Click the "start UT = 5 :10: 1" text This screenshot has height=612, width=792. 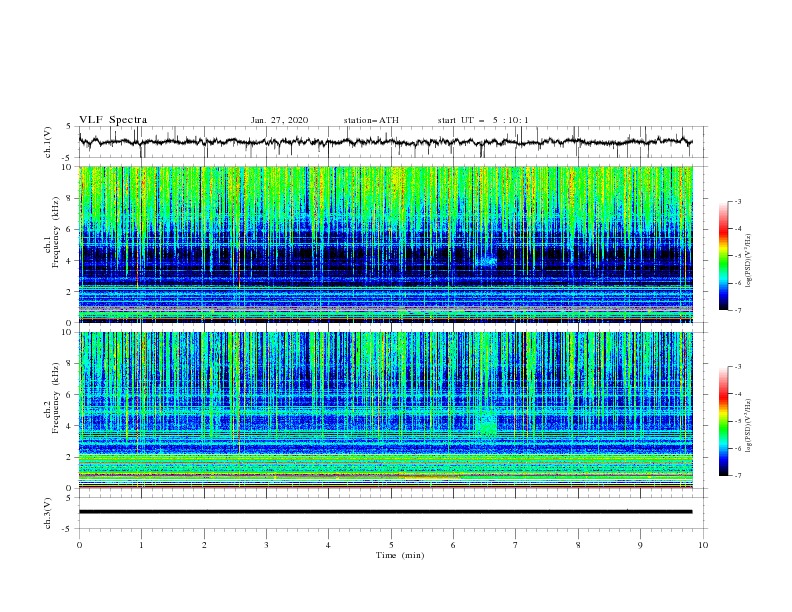[x=483, y=120]
